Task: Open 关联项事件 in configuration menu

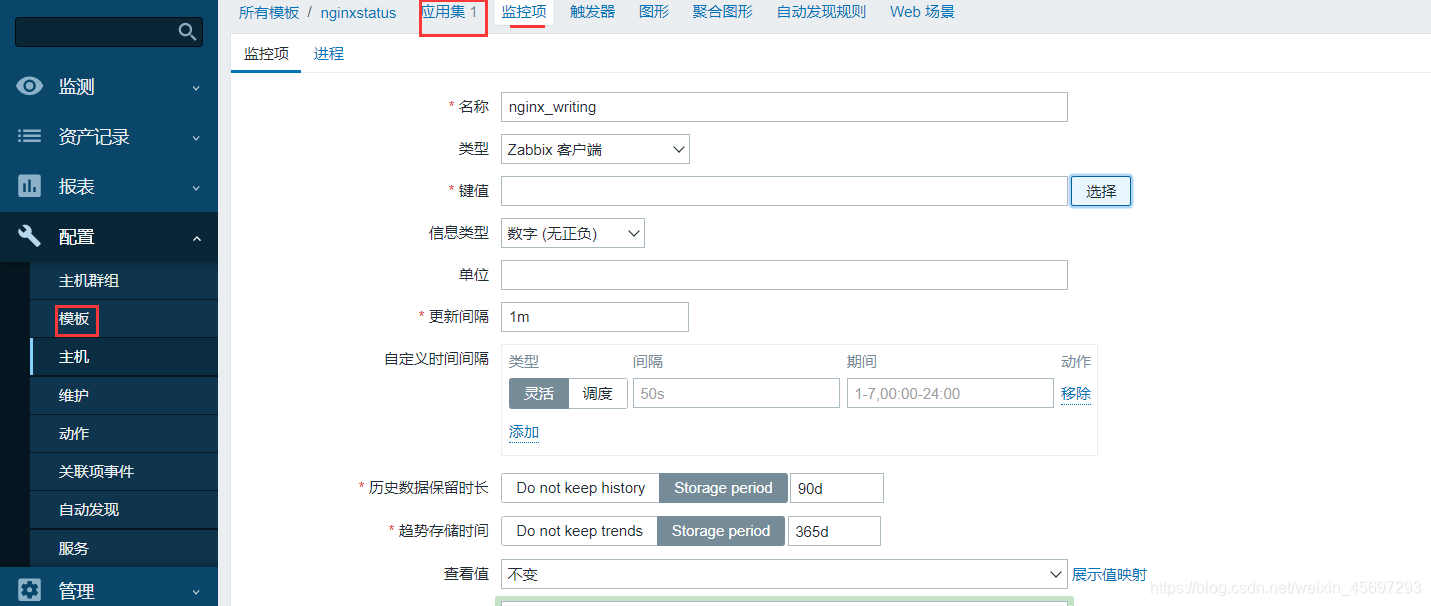Action: (x=96, y=471)
